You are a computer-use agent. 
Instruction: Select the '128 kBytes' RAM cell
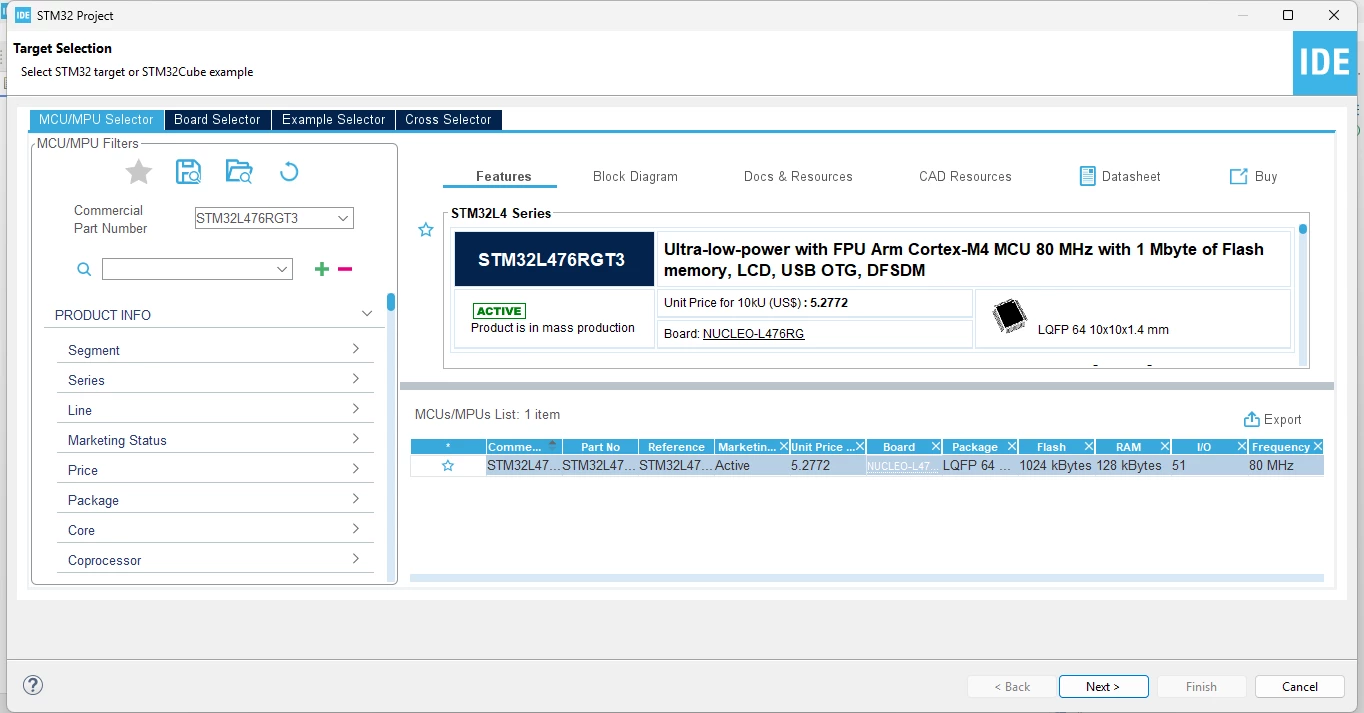coord(1130,466)
